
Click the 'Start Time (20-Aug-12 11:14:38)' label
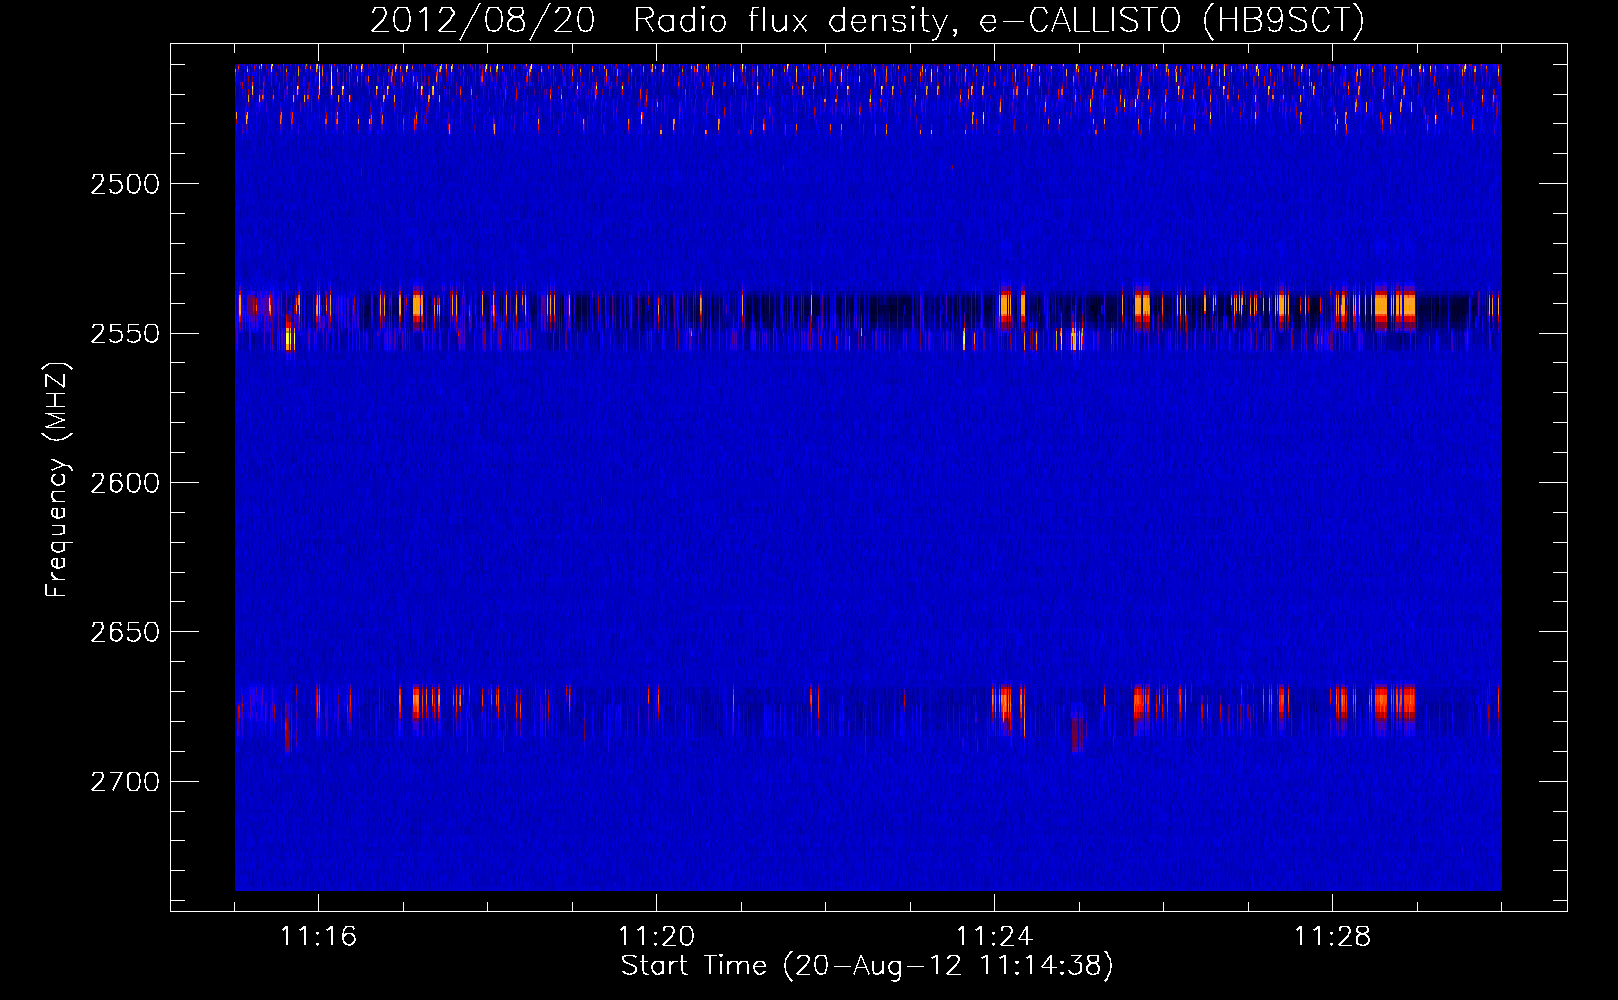[867, 966]
